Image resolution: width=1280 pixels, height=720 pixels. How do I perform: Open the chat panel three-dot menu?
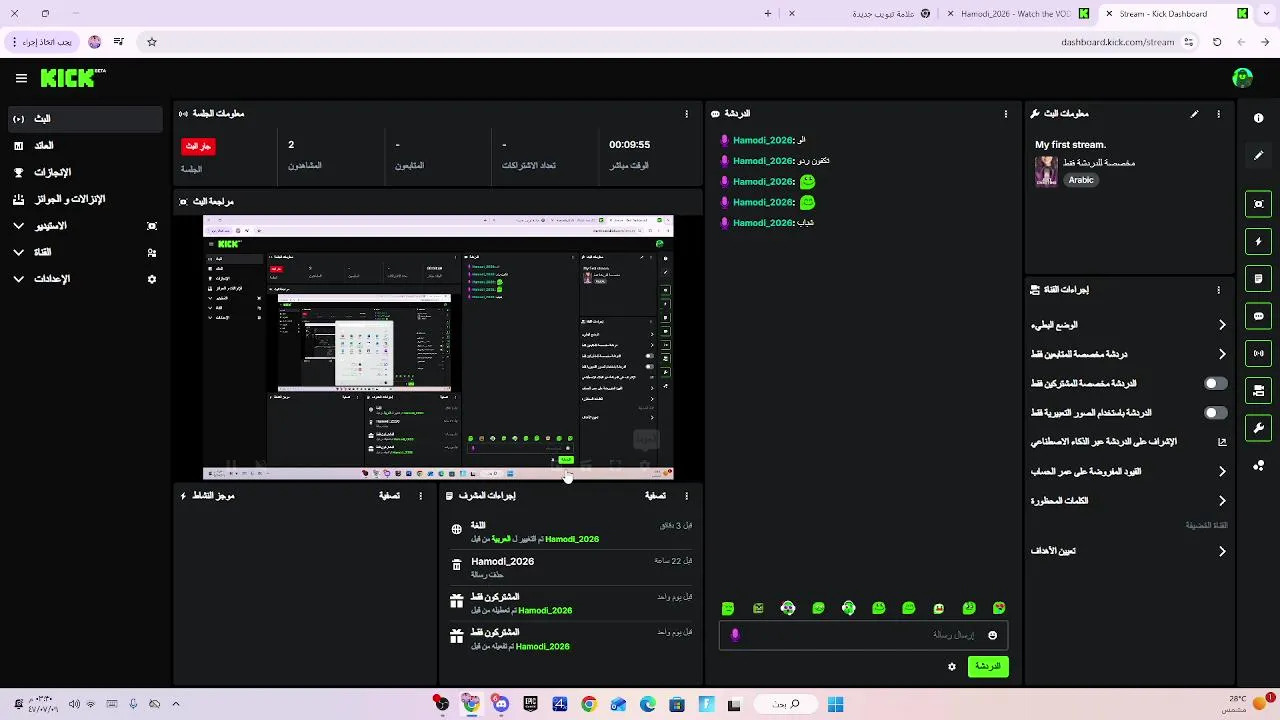(1005, 114)
